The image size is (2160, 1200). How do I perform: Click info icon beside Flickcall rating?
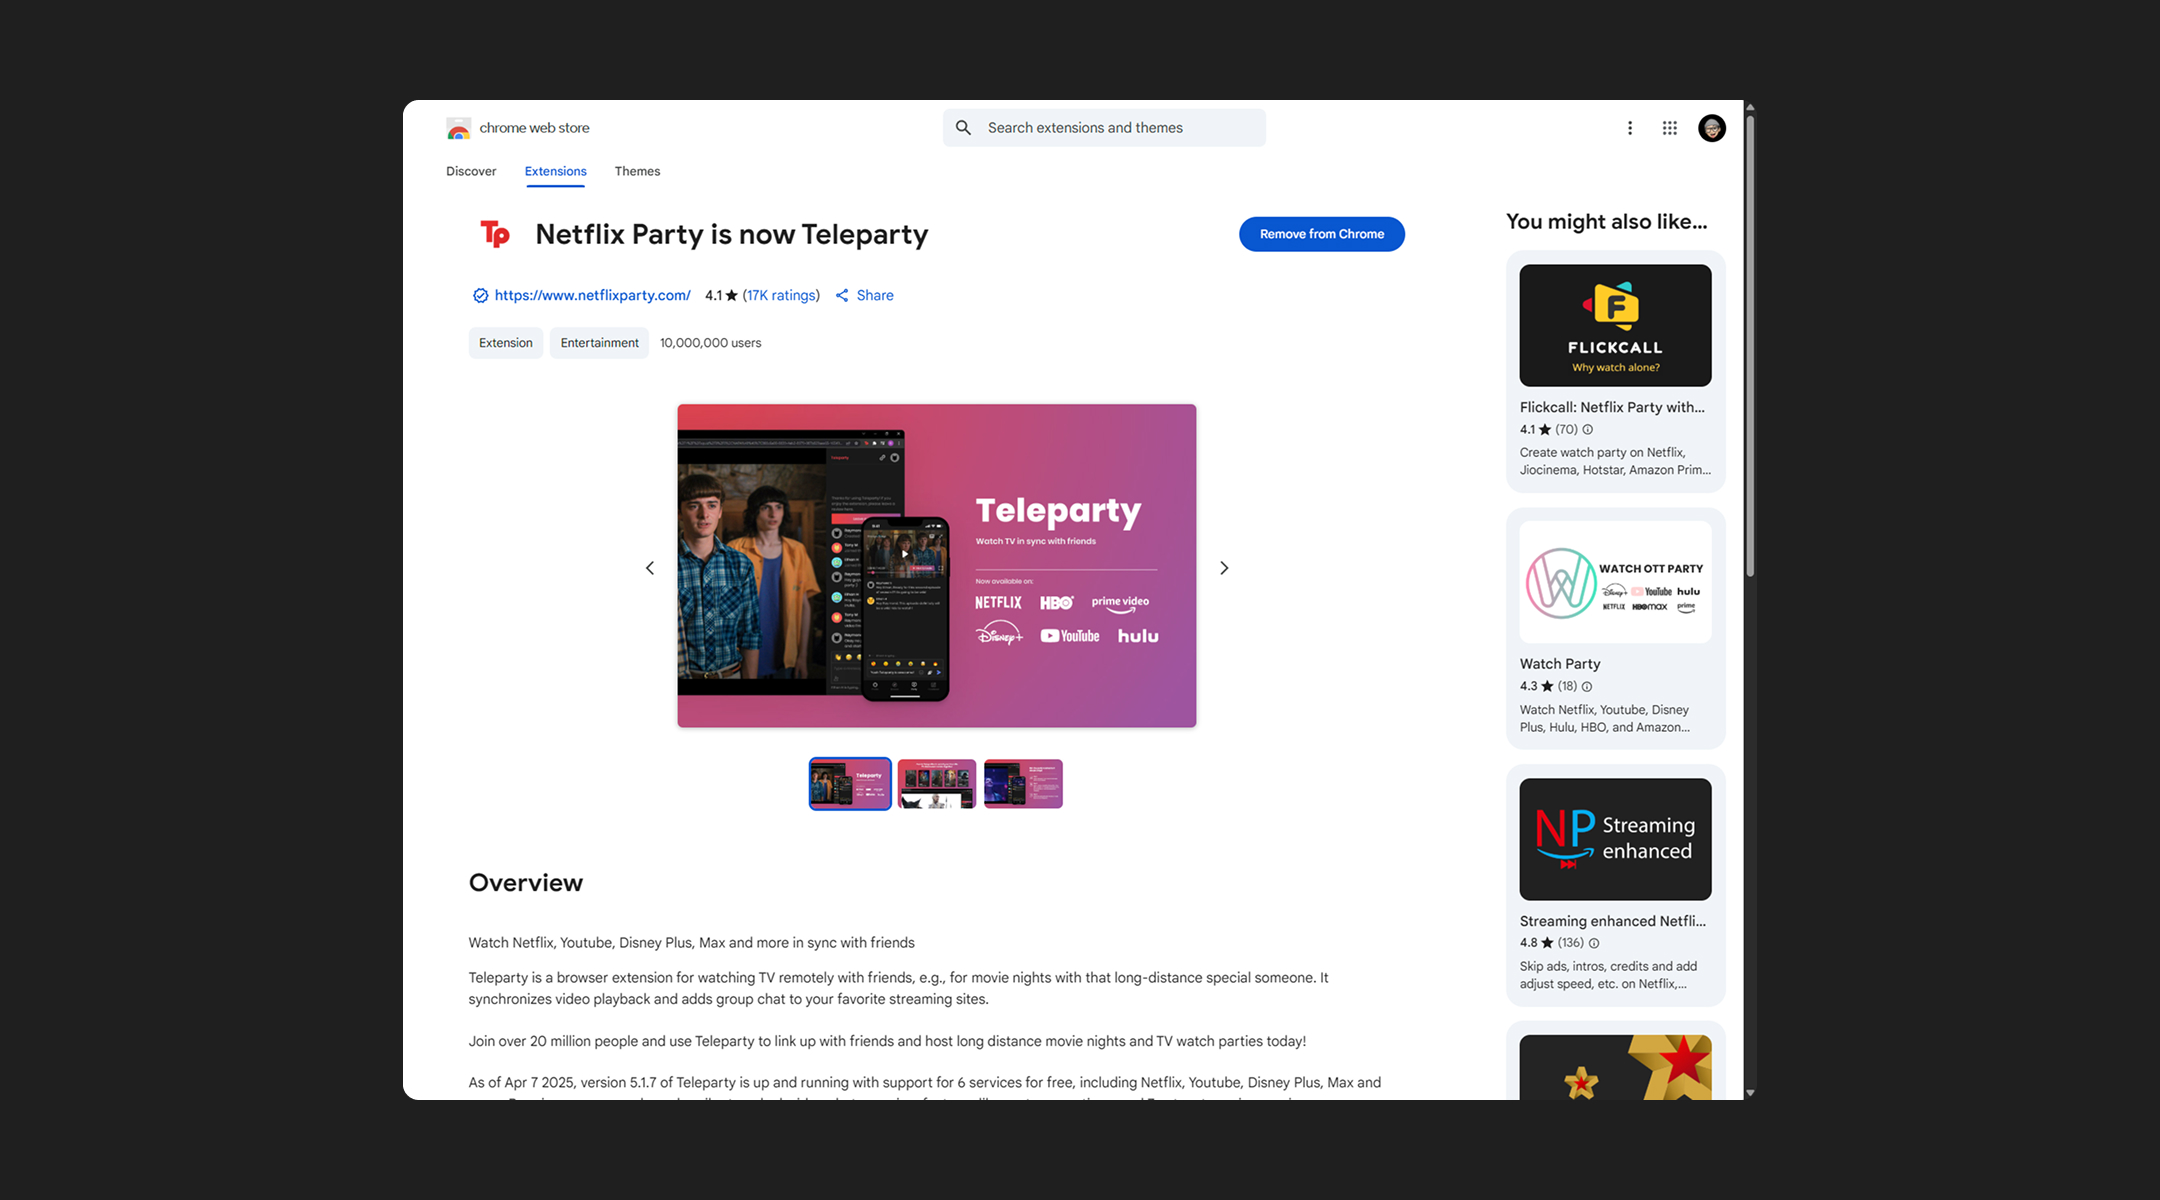click(x=1588, y=430)
